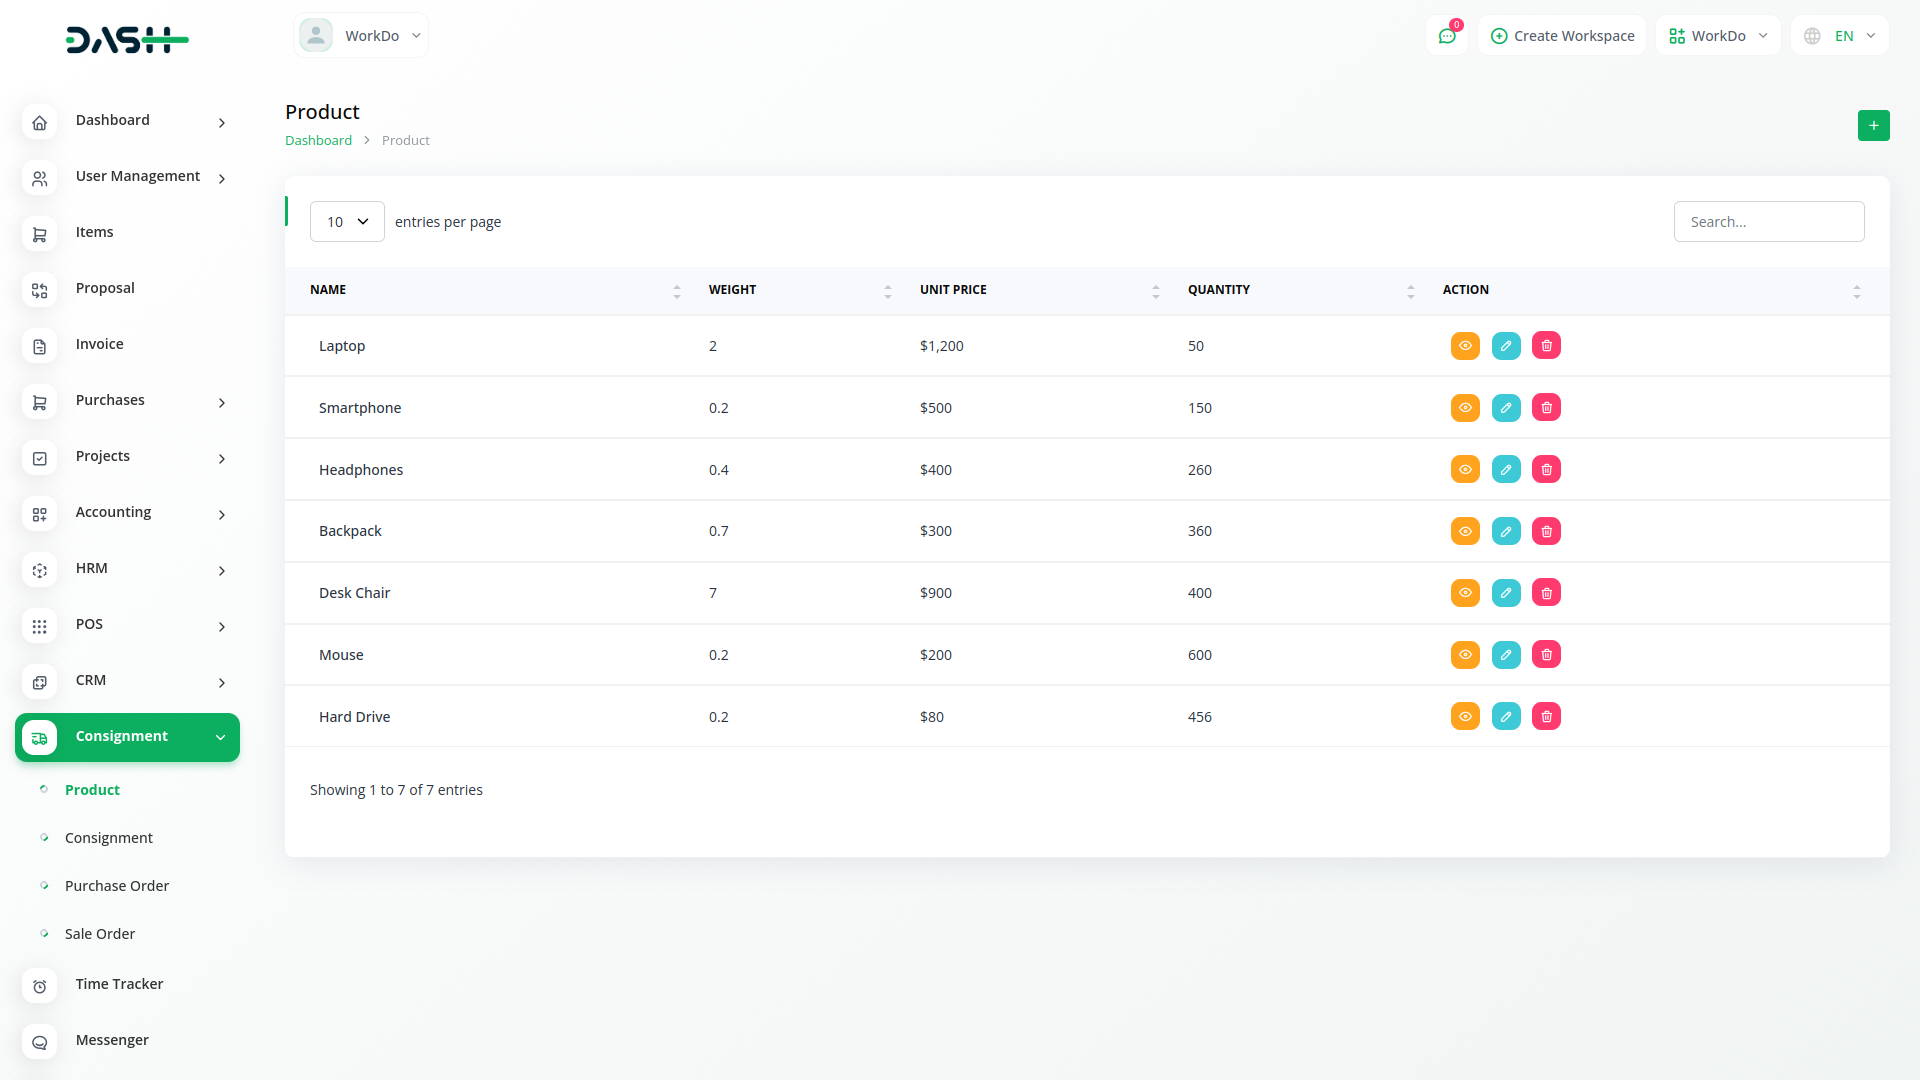
Task: Click the Create Workspace button
Action: [x=1562, y=36]
